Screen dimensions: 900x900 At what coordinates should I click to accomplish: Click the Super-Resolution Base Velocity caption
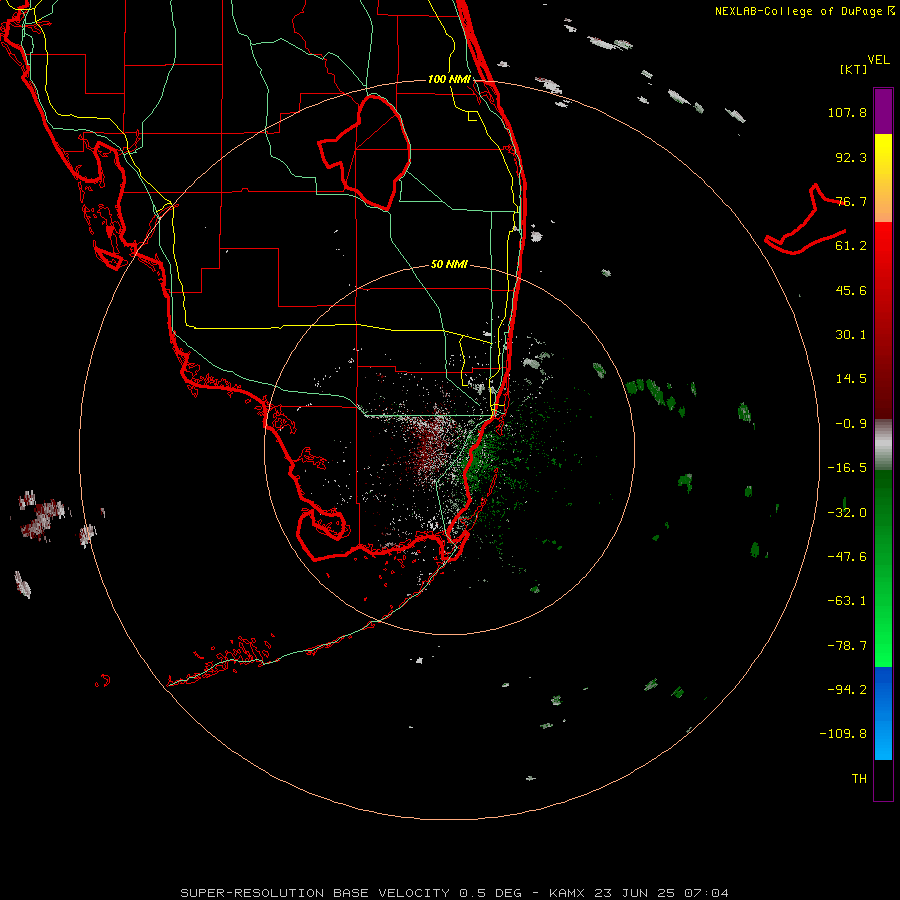coord(455,893)
